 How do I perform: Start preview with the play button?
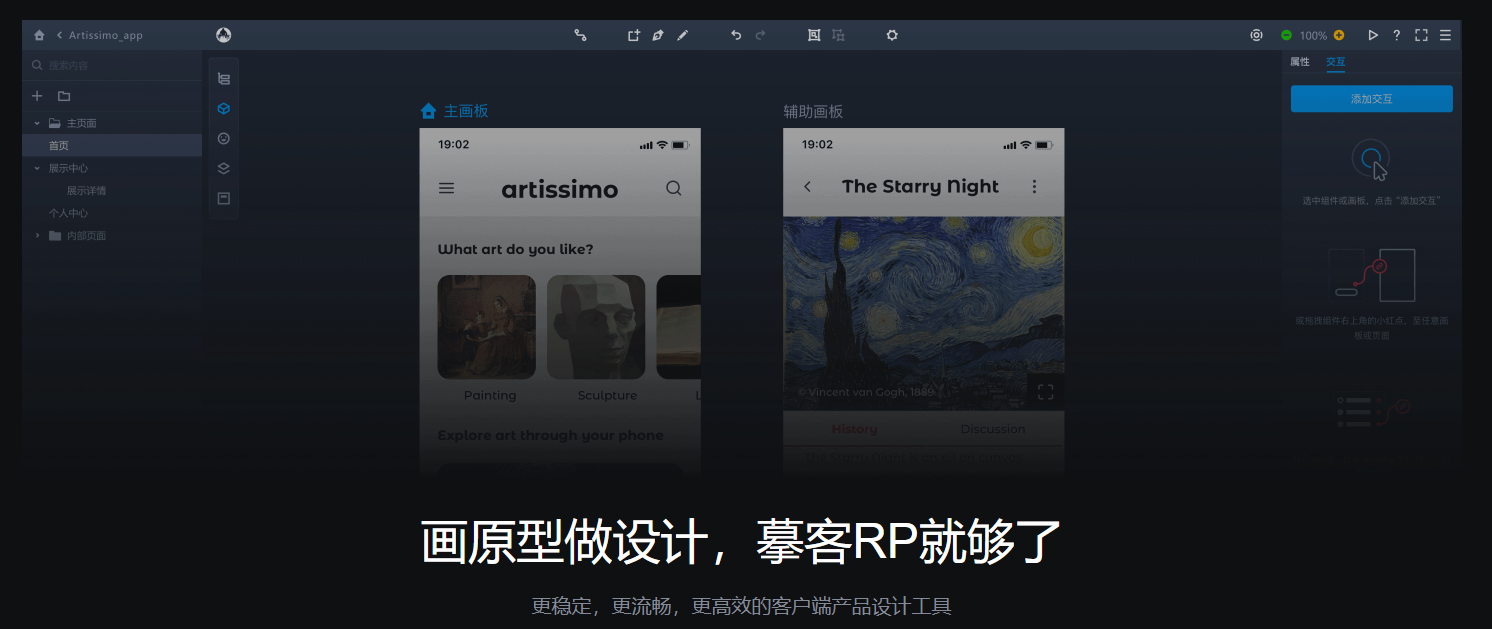[x=1373, y=35]
